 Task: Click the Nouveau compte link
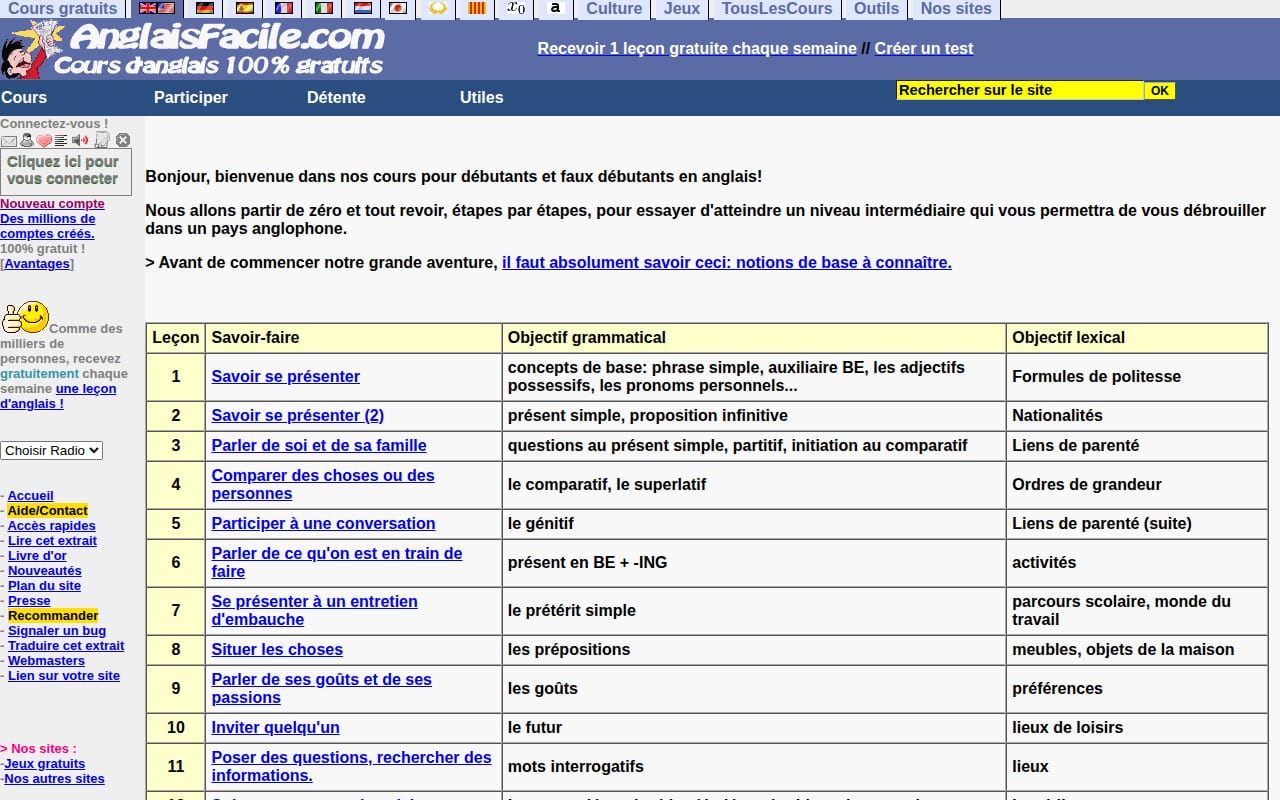(x=52, y=203)
